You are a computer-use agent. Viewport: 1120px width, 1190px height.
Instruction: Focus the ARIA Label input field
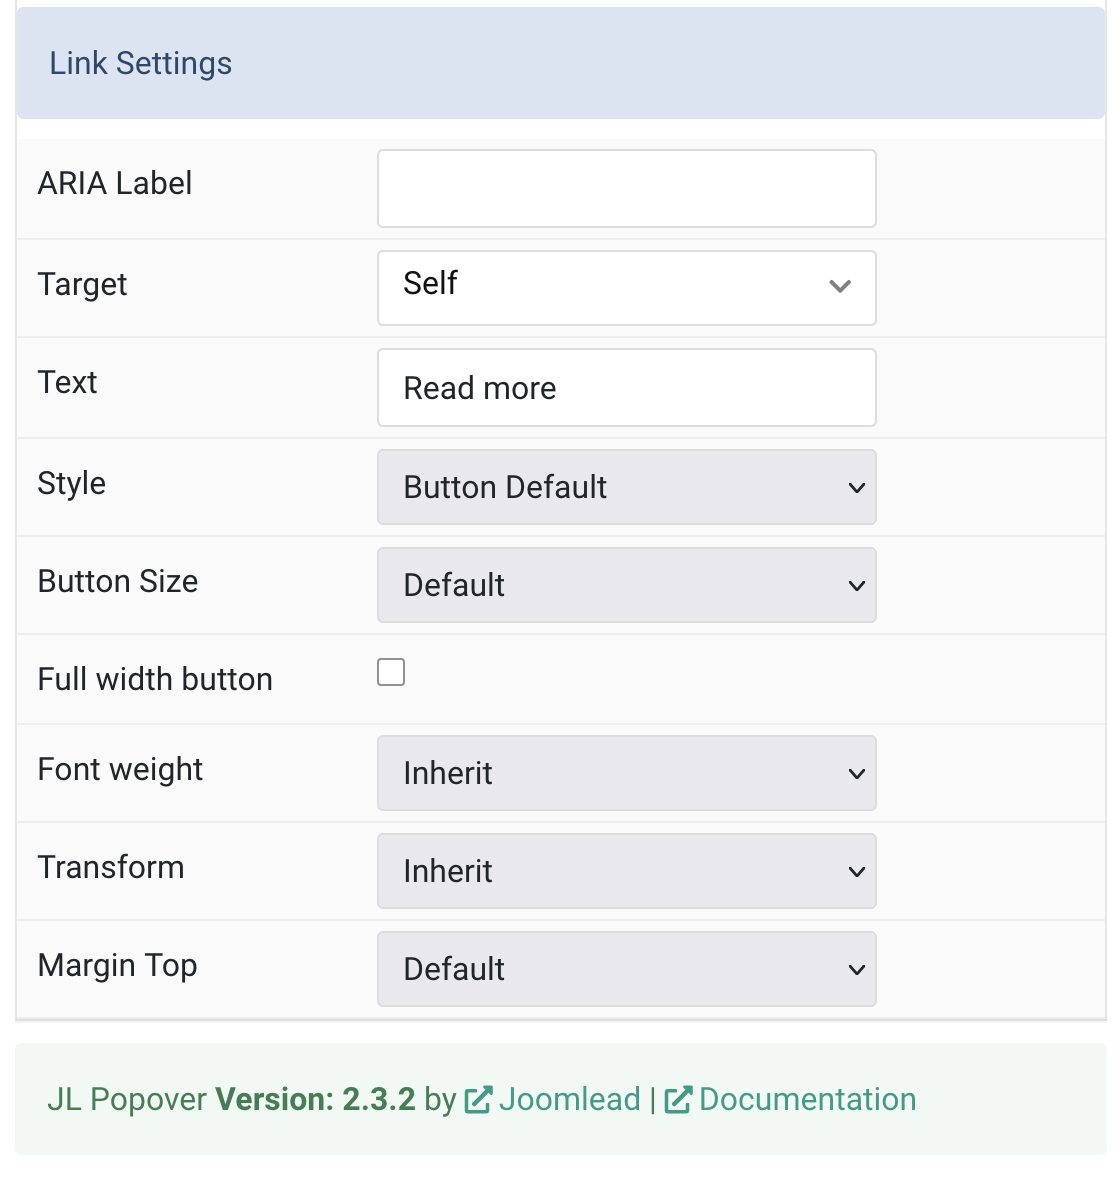627,189
